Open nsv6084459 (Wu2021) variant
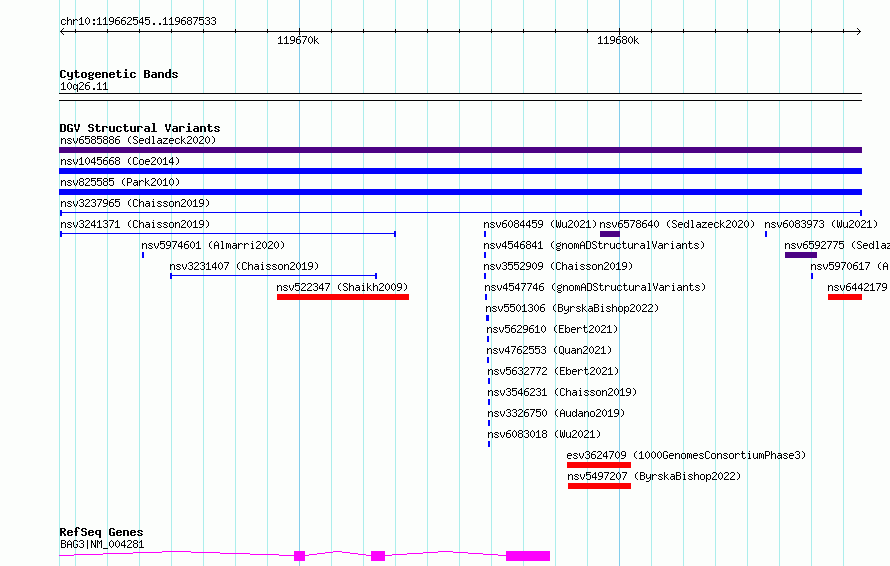The width and height of the screenshot is (890, 566). pos(540,224)
